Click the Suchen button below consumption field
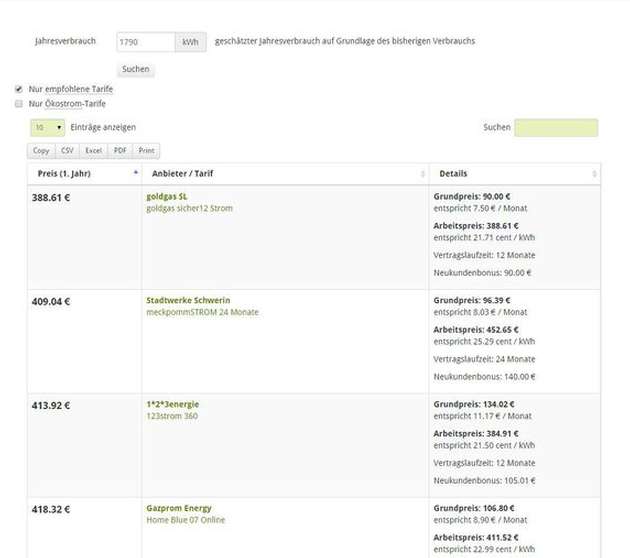 tap(136, 69)
